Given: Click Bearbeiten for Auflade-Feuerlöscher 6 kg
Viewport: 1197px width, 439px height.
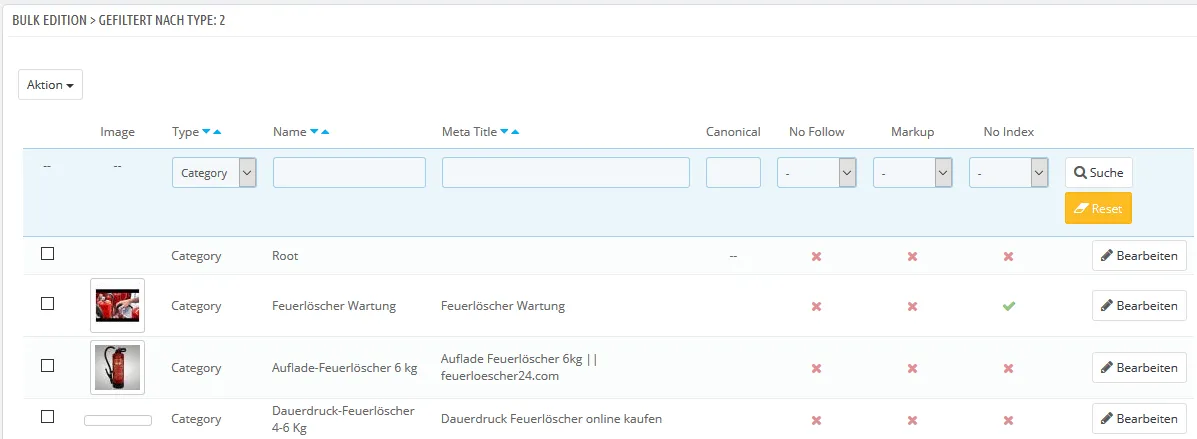Looking at the screenshot, I should tap(1140, 367).
